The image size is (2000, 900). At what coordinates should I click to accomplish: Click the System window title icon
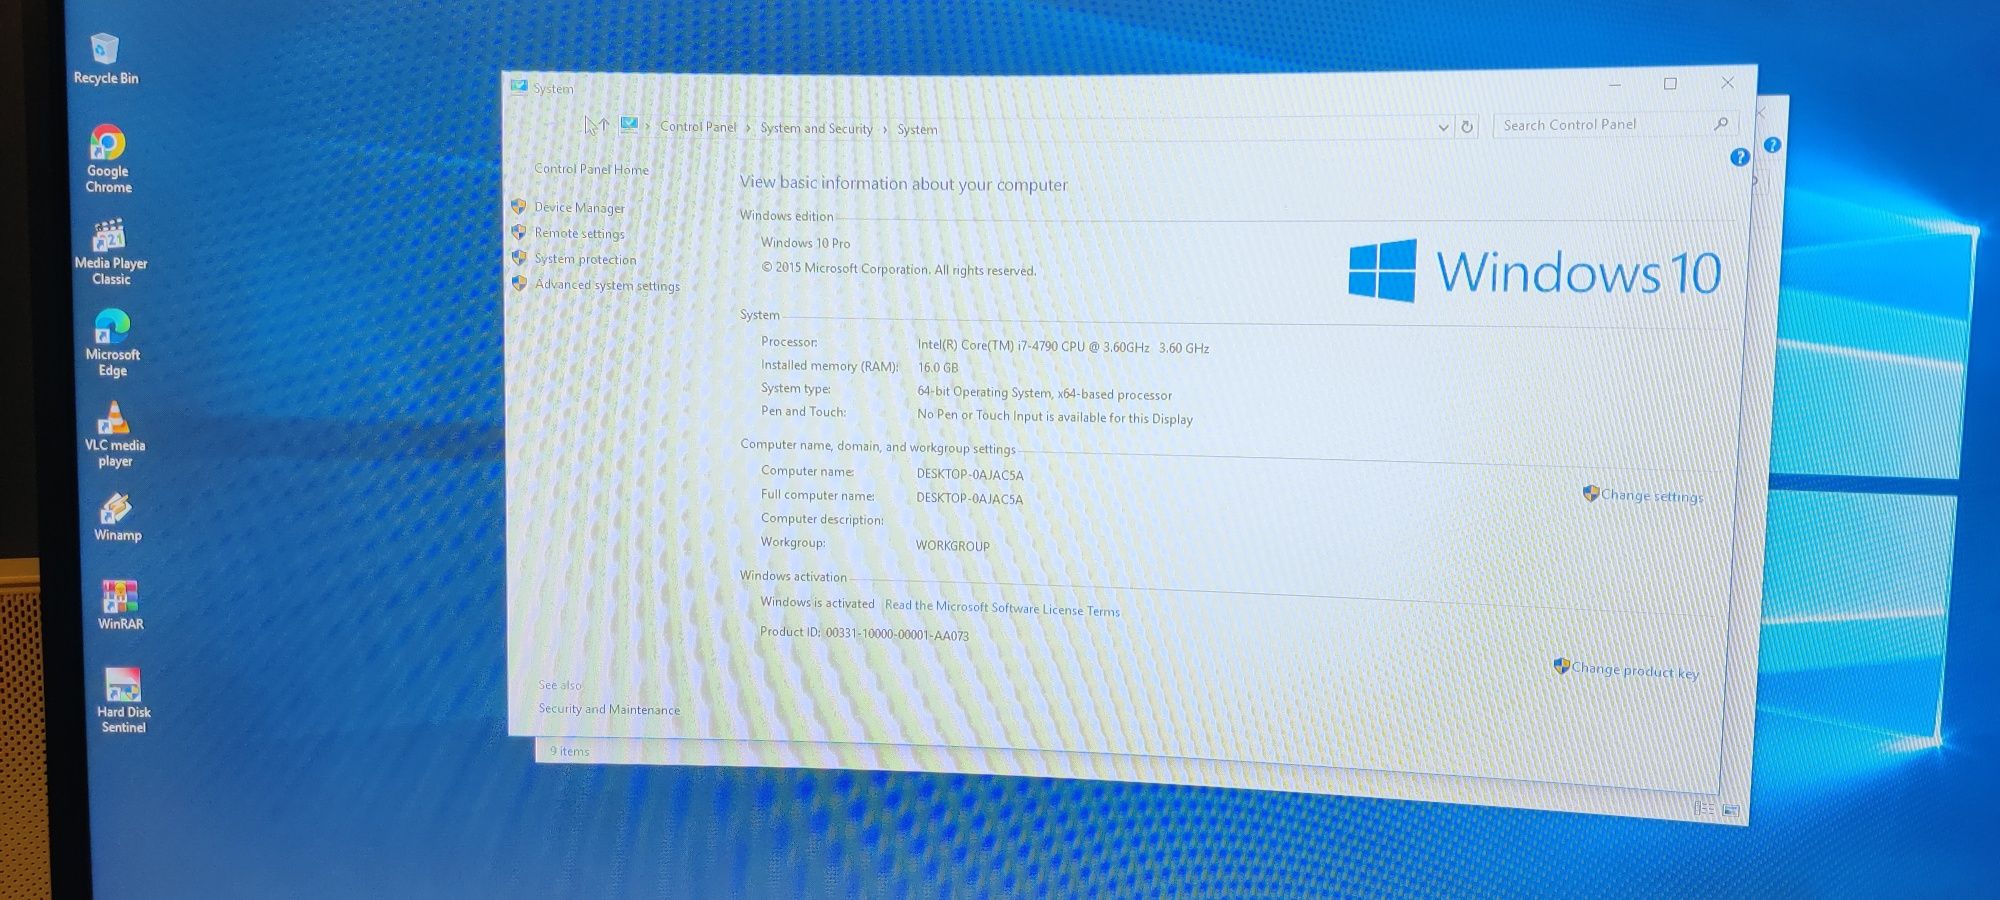pyautogui.click(x=519, y=86)
